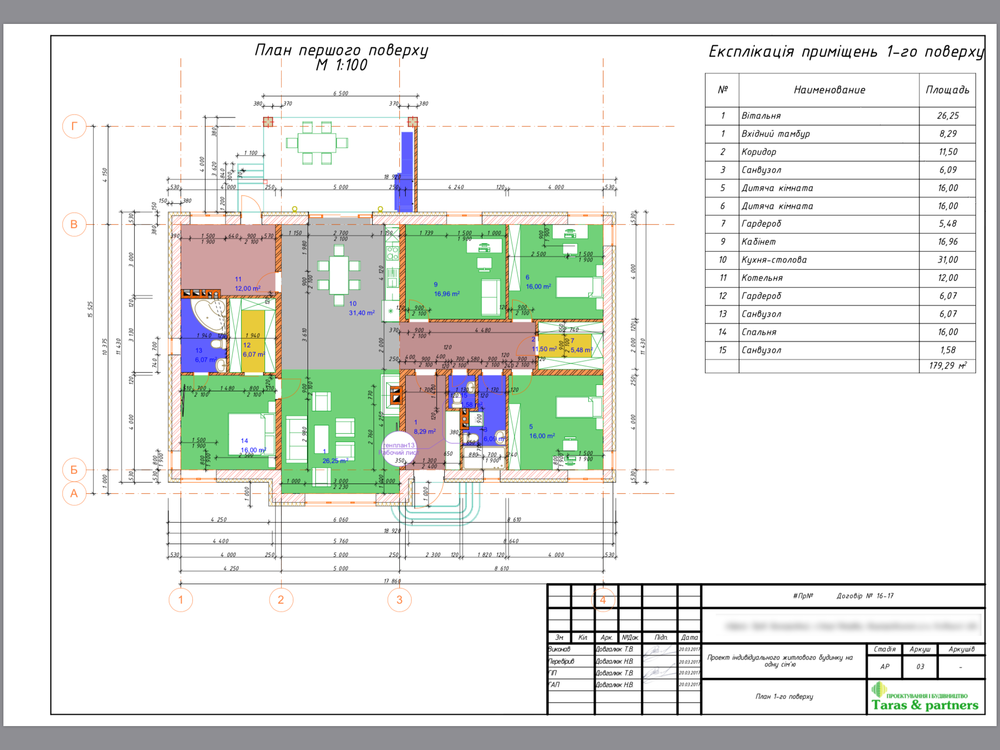
Task: Open the генплан13 Рабочий лист callout link
Action: pyautogui.click(x=400, y=447)
